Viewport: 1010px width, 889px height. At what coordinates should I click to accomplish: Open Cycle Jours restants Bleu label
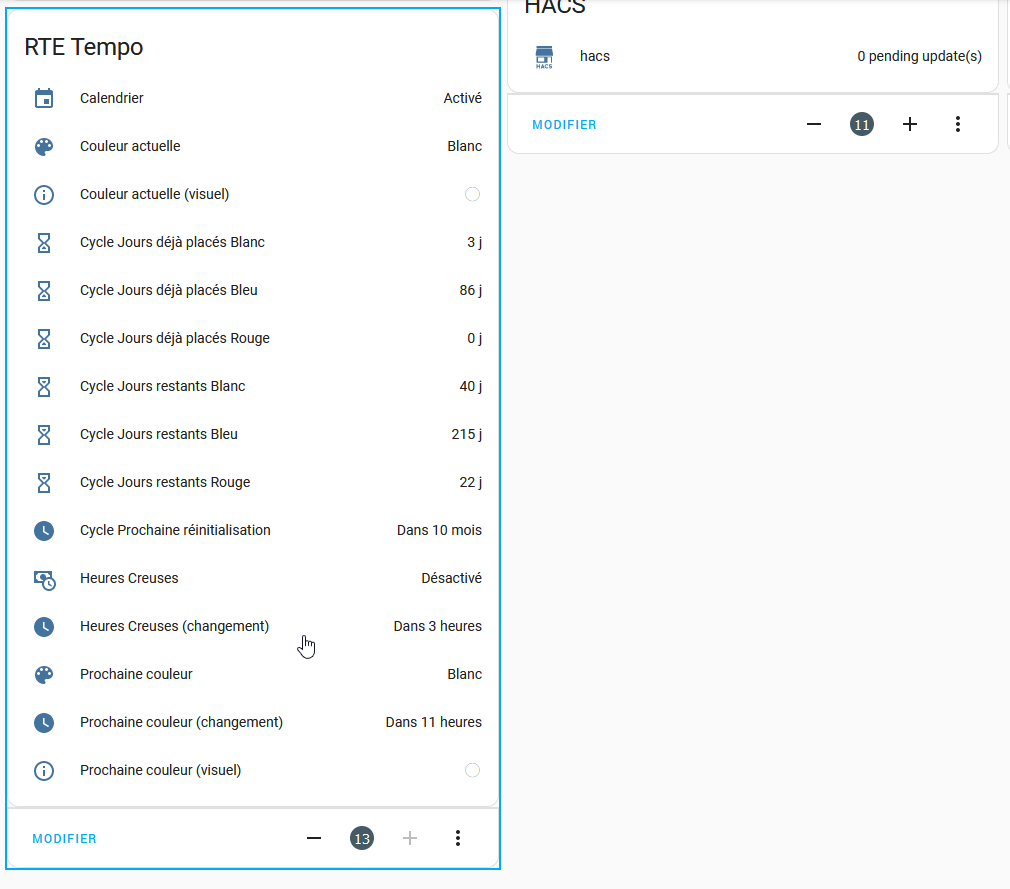pyautogui.click(x=158, y=434)
